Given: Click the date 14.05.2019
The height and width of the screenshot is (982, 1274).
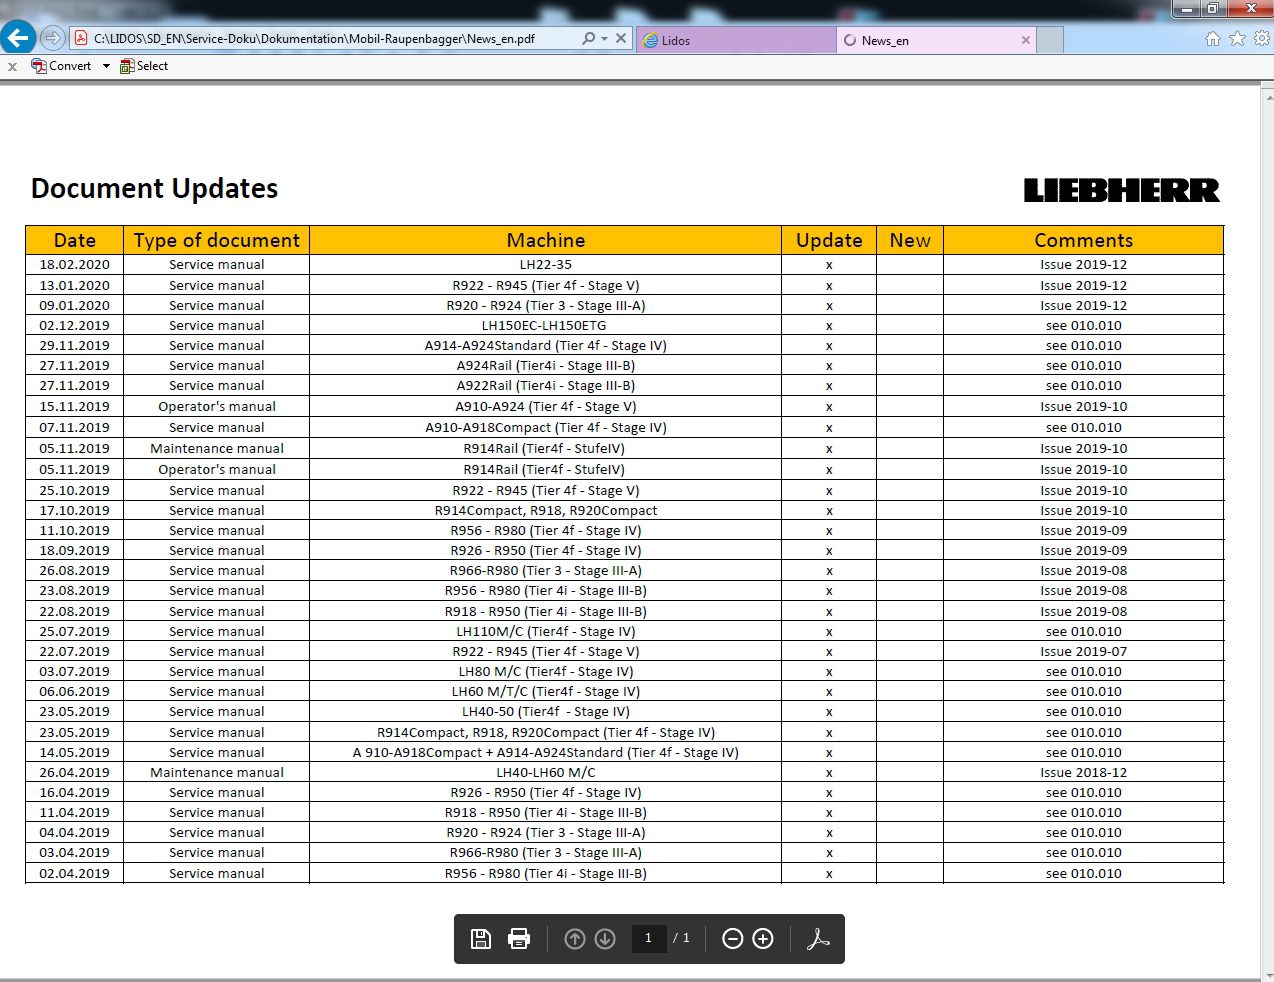Looking at the screenshot, I should [75, 752].
